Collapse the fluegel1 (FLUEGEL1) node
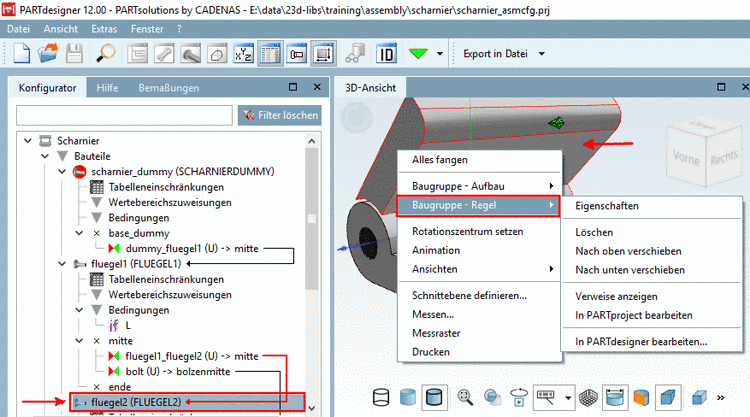Screen dimensions: 750x417 pos(62,264)
